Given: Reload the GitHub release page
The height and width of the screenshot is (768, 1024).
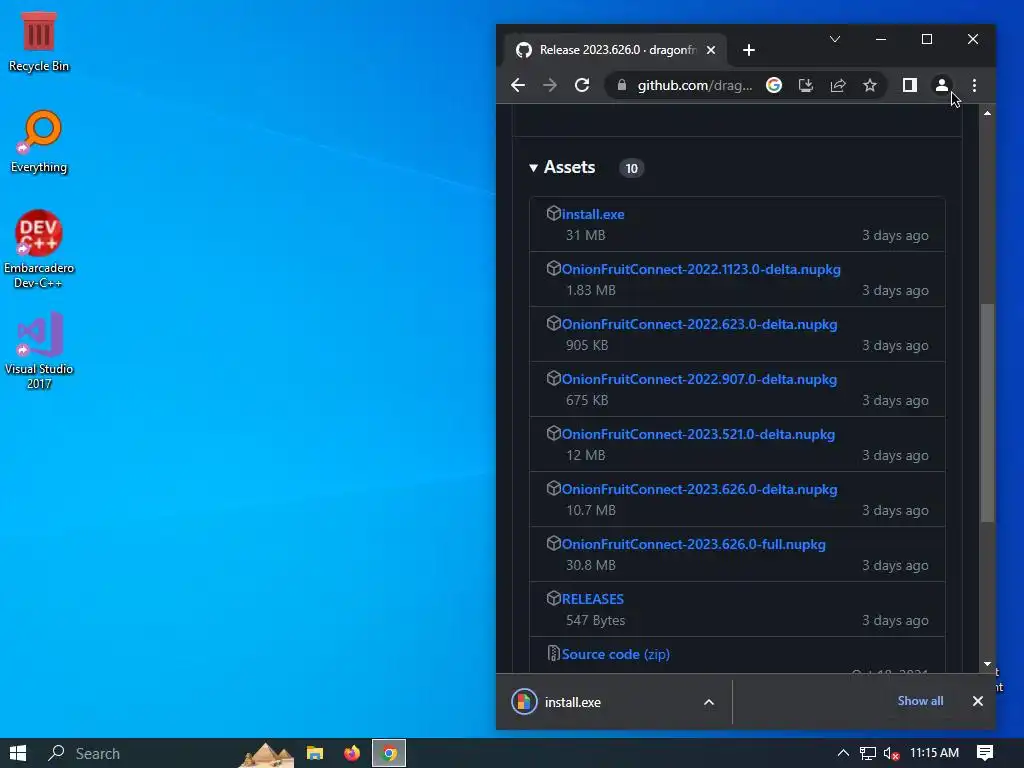Looking at the screenshot, I should (x=582, y=86).
